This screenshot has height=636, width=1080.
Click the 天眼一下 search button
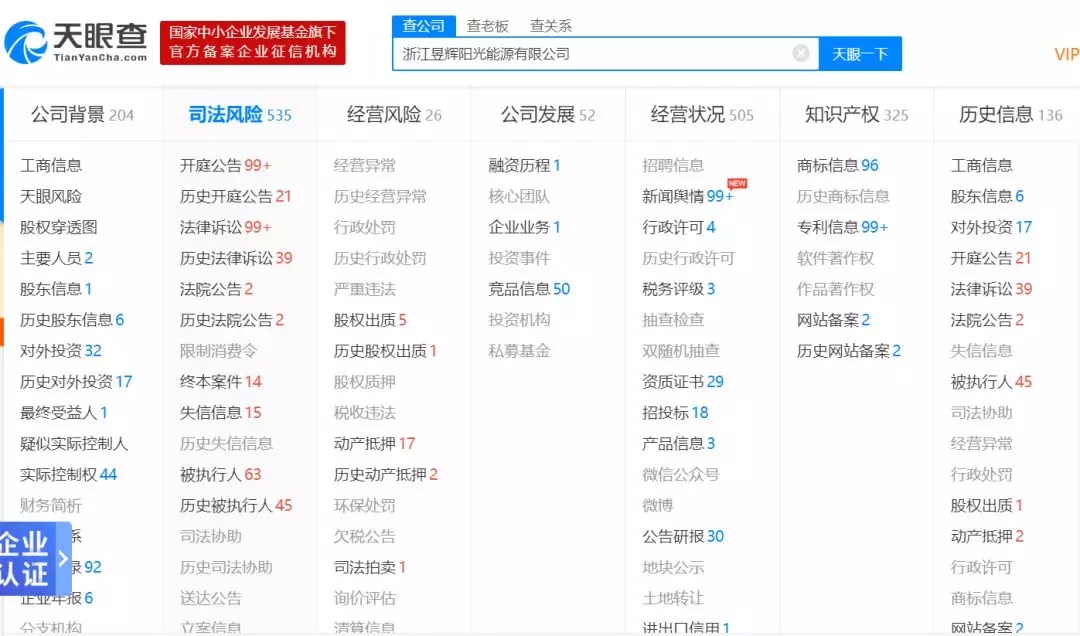click(860, 54)
